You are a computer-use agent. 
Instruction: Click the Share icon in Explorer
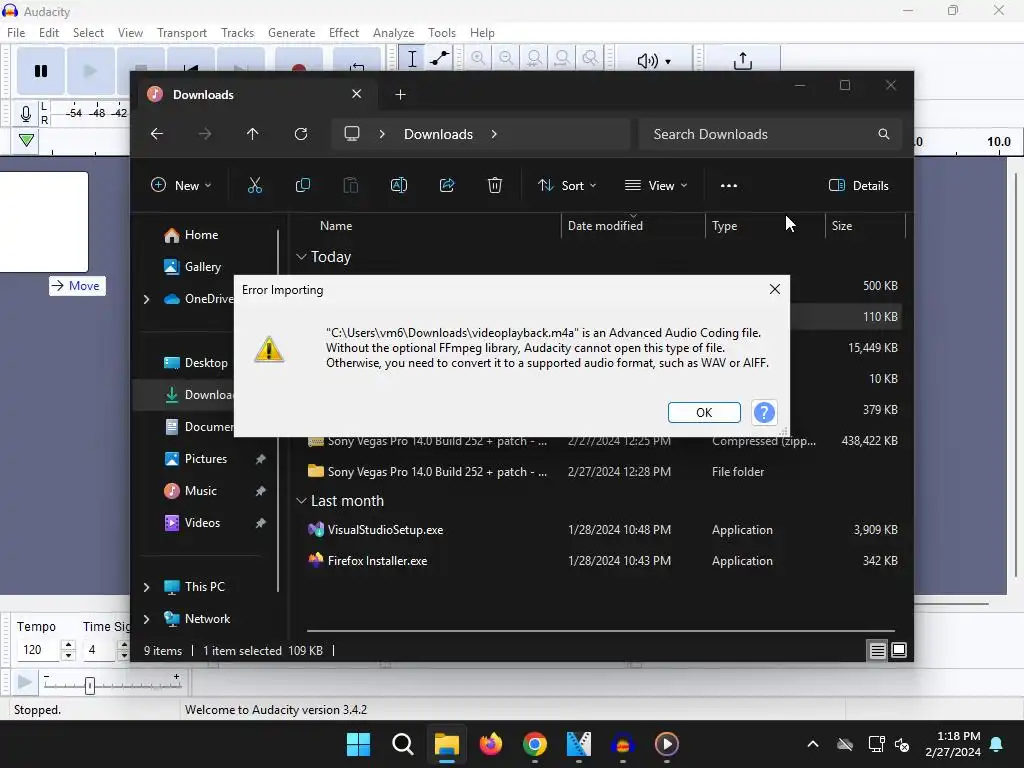coord(447,185)
